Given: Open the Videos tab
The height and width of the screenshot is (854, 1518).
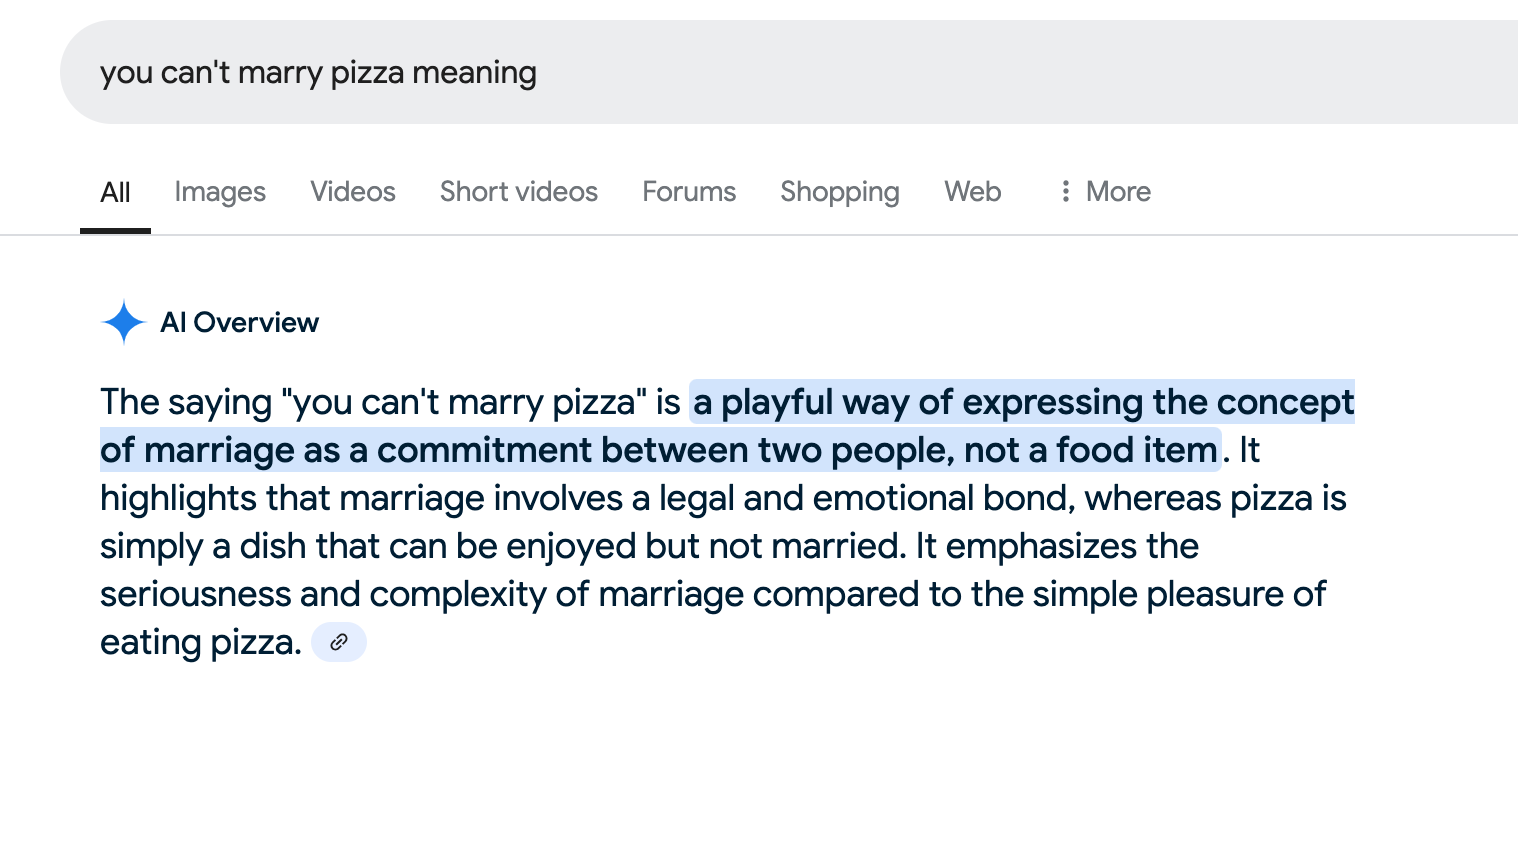Looking at the screenshot, I should click(x=353, y=192).
